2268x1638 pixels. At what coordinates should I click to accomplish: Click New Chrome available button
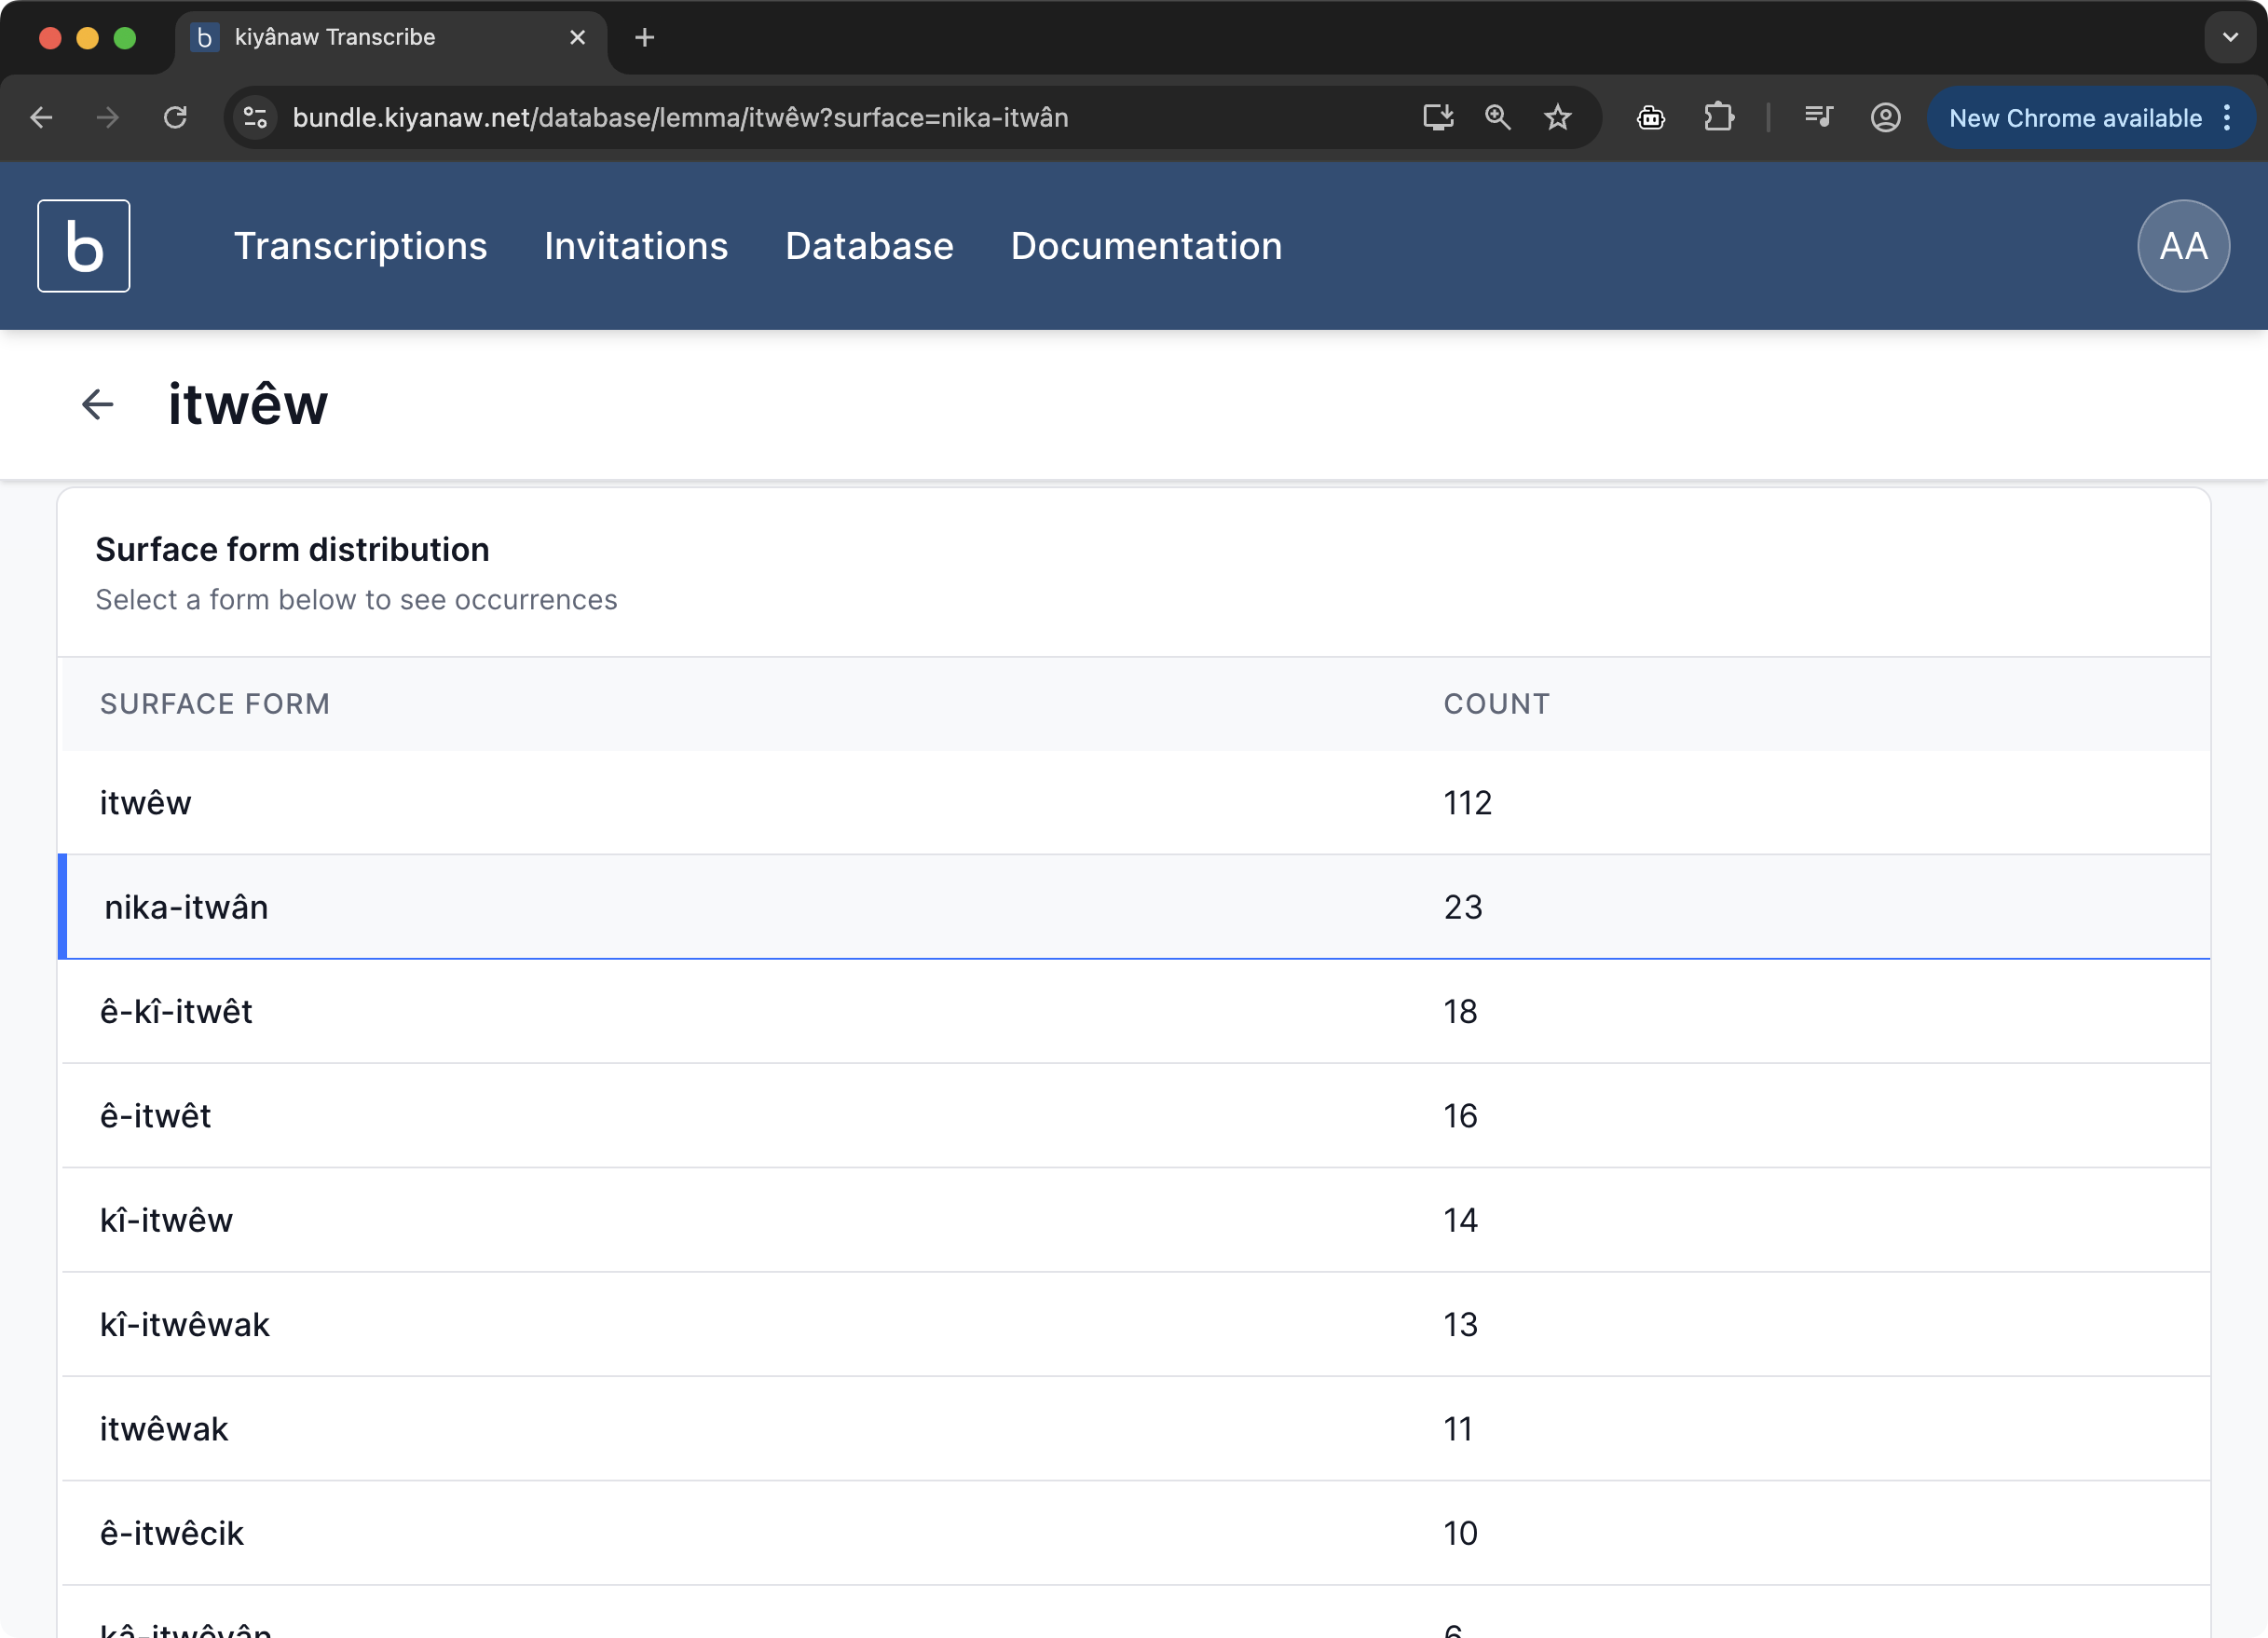(2074, 118)
